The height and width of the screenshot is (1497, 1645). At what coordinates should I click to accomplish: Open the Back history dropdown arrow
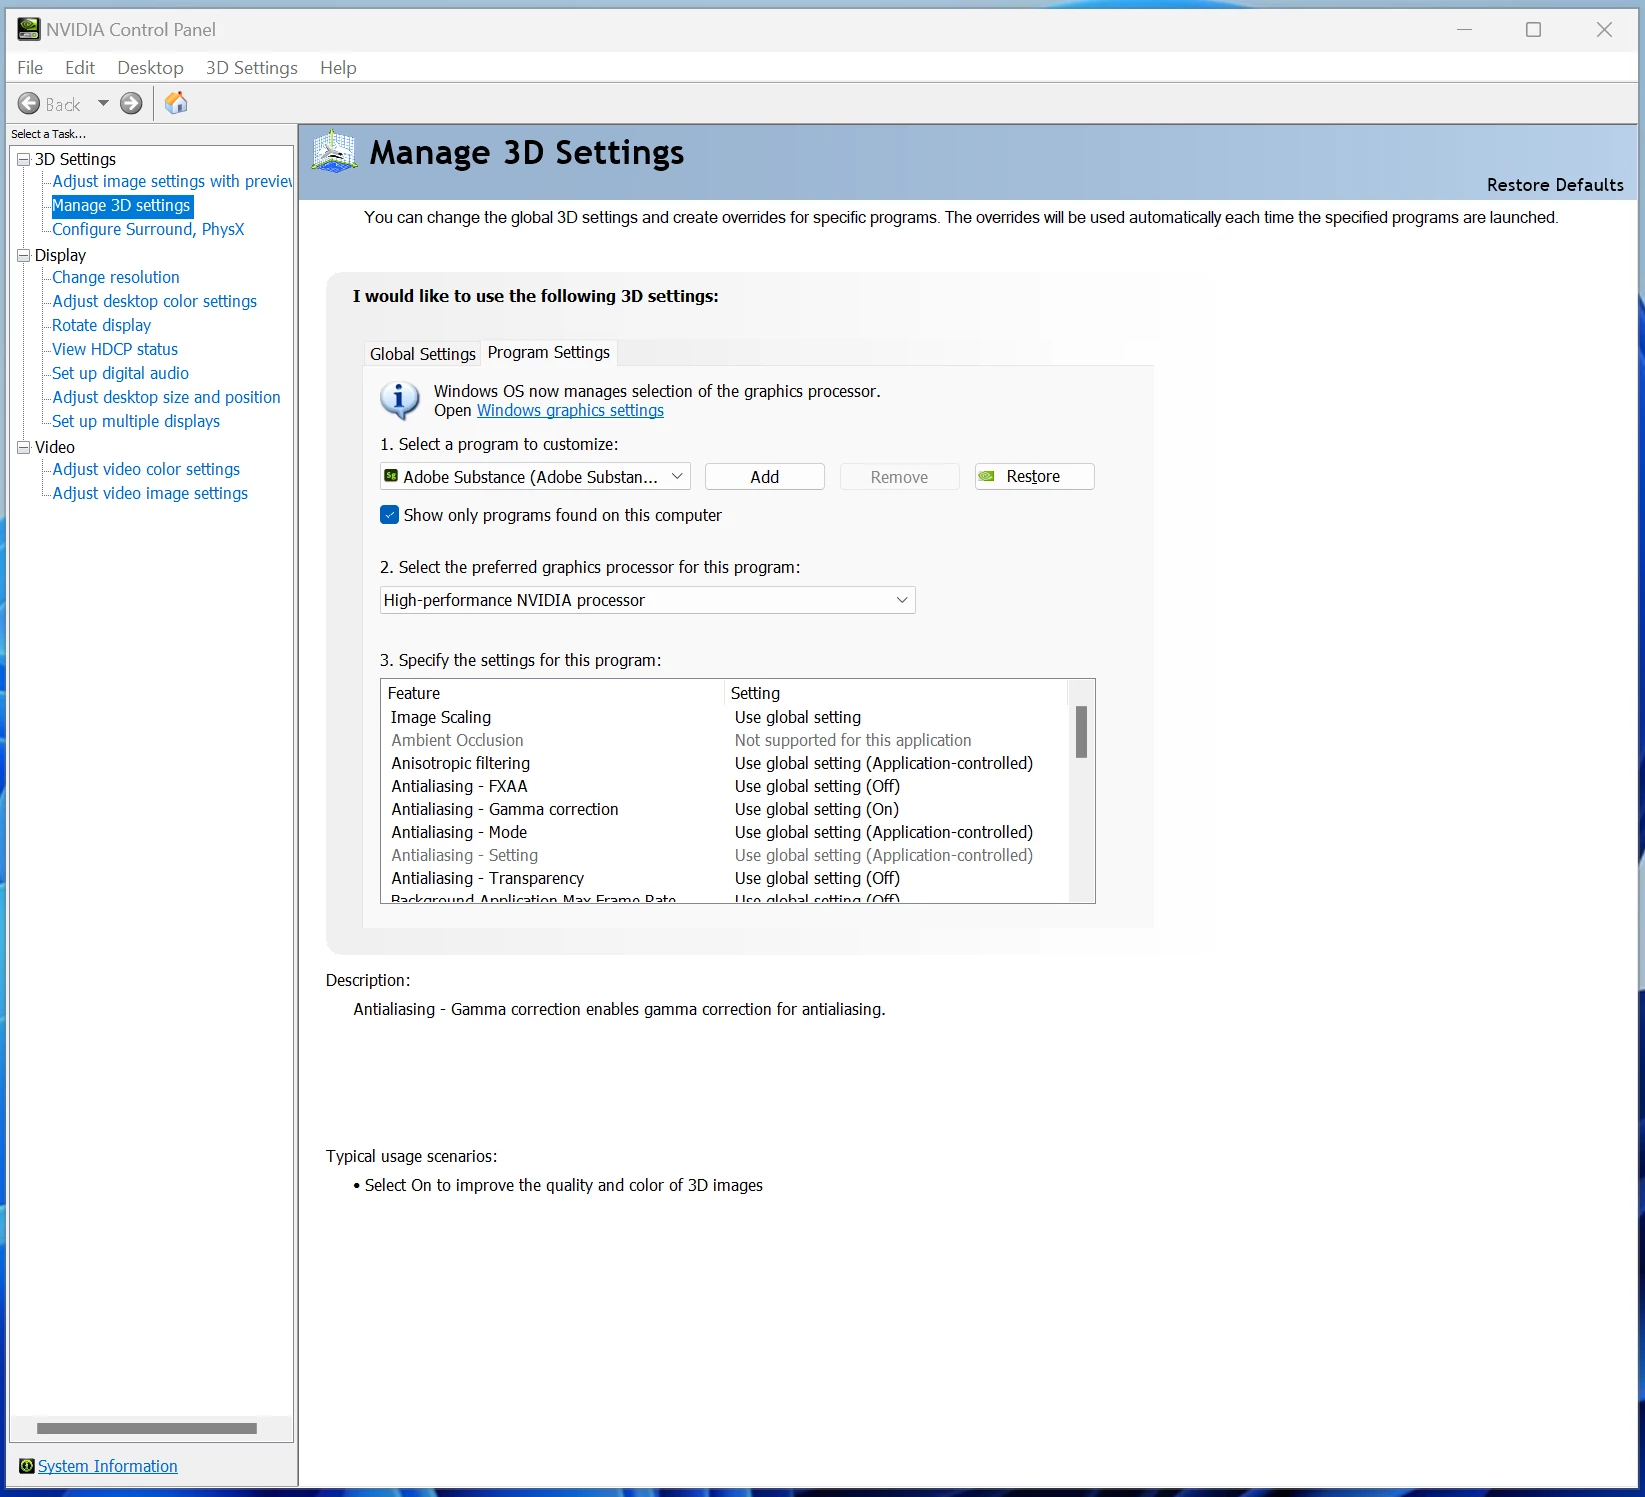pos(103,104)
